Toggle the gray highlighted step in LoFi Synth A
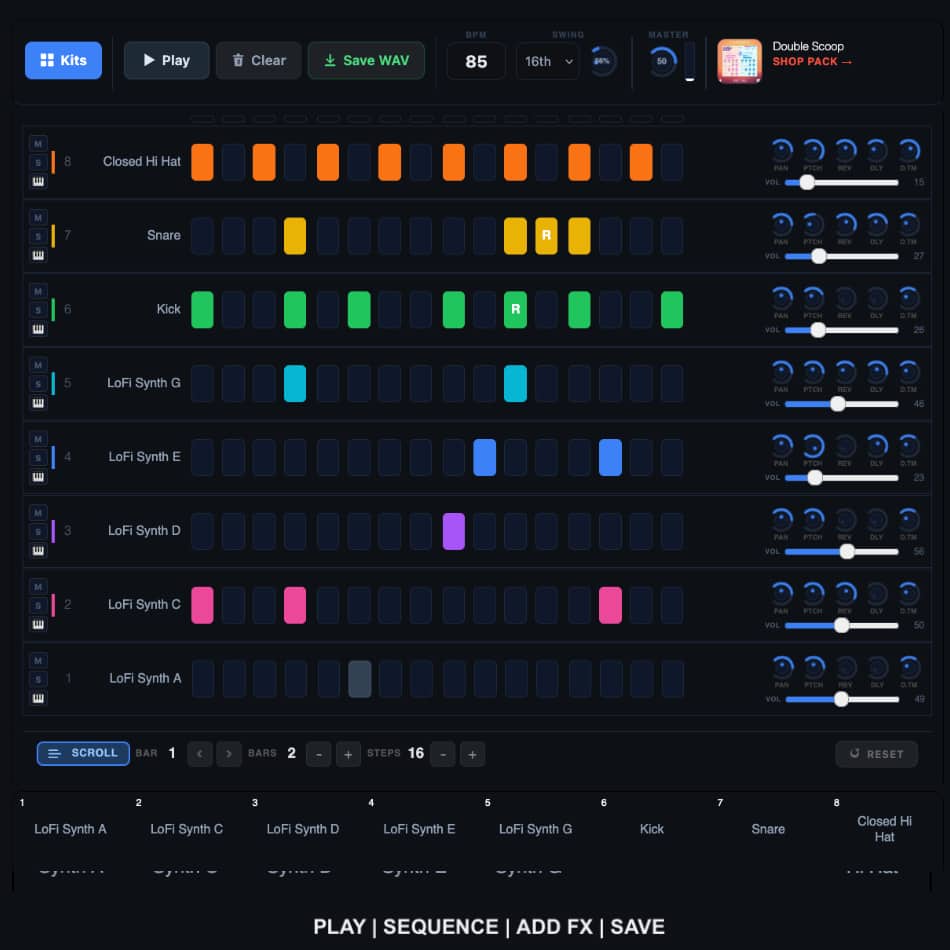Screen dimensions: 950x950 360,679
